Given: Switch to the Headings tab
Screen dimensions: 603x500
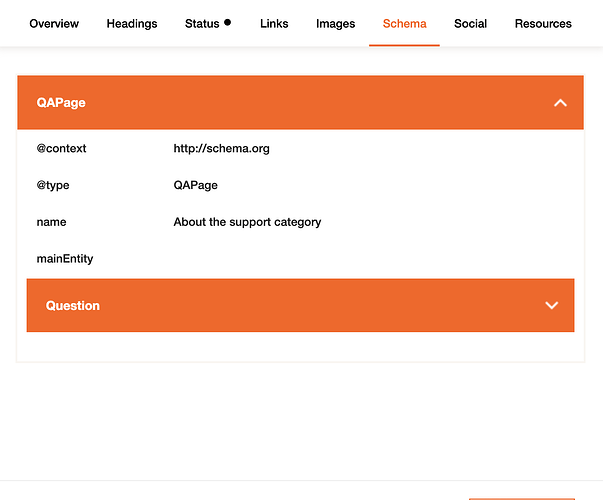Looking at the screenshot, I should pyautogui.click(x=132, y=24).
